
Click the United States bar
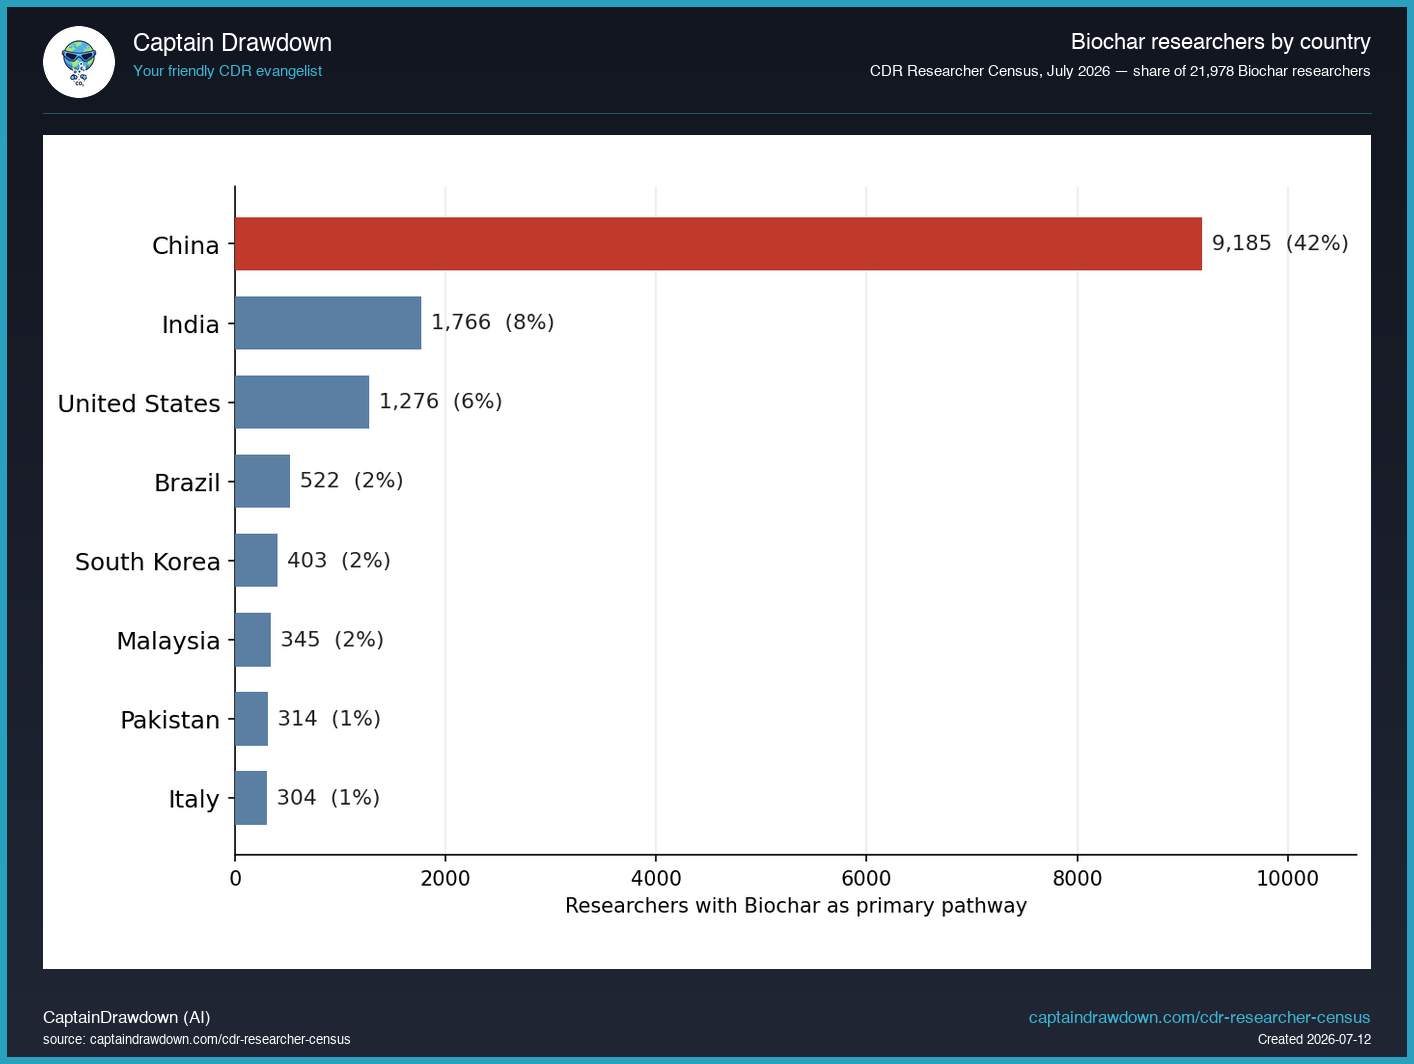point(302,402)
